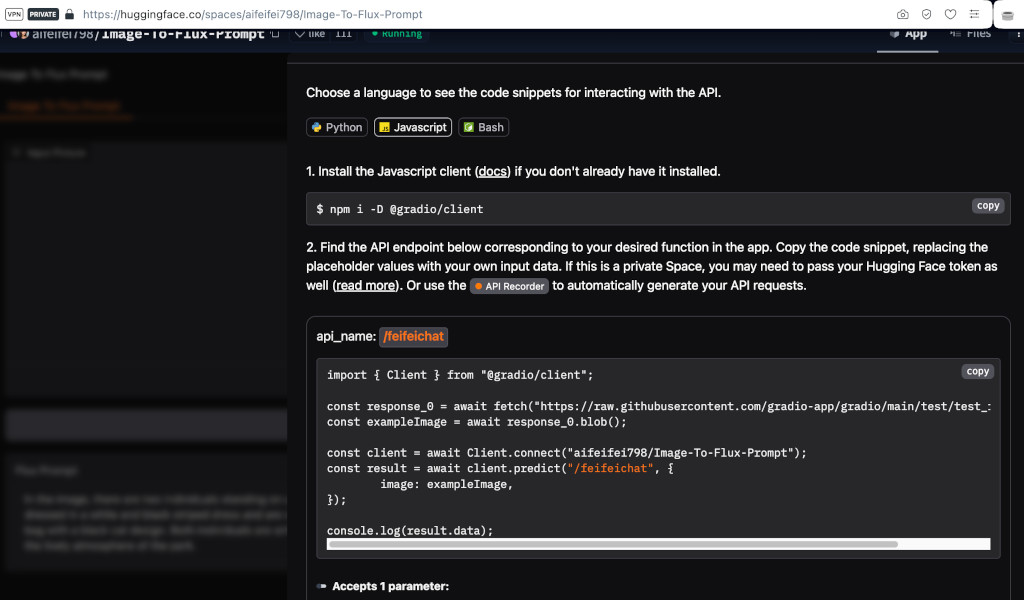Copy the npm install command

click(x=987, y=206)
